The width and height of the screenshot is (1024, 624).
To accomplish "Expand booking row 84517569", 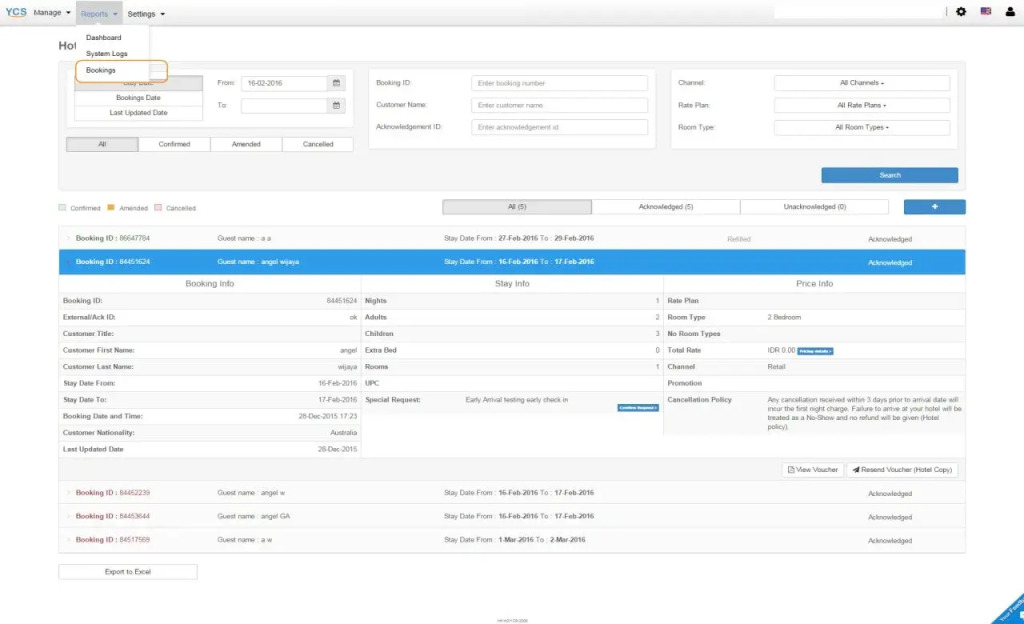I will 112,540.
